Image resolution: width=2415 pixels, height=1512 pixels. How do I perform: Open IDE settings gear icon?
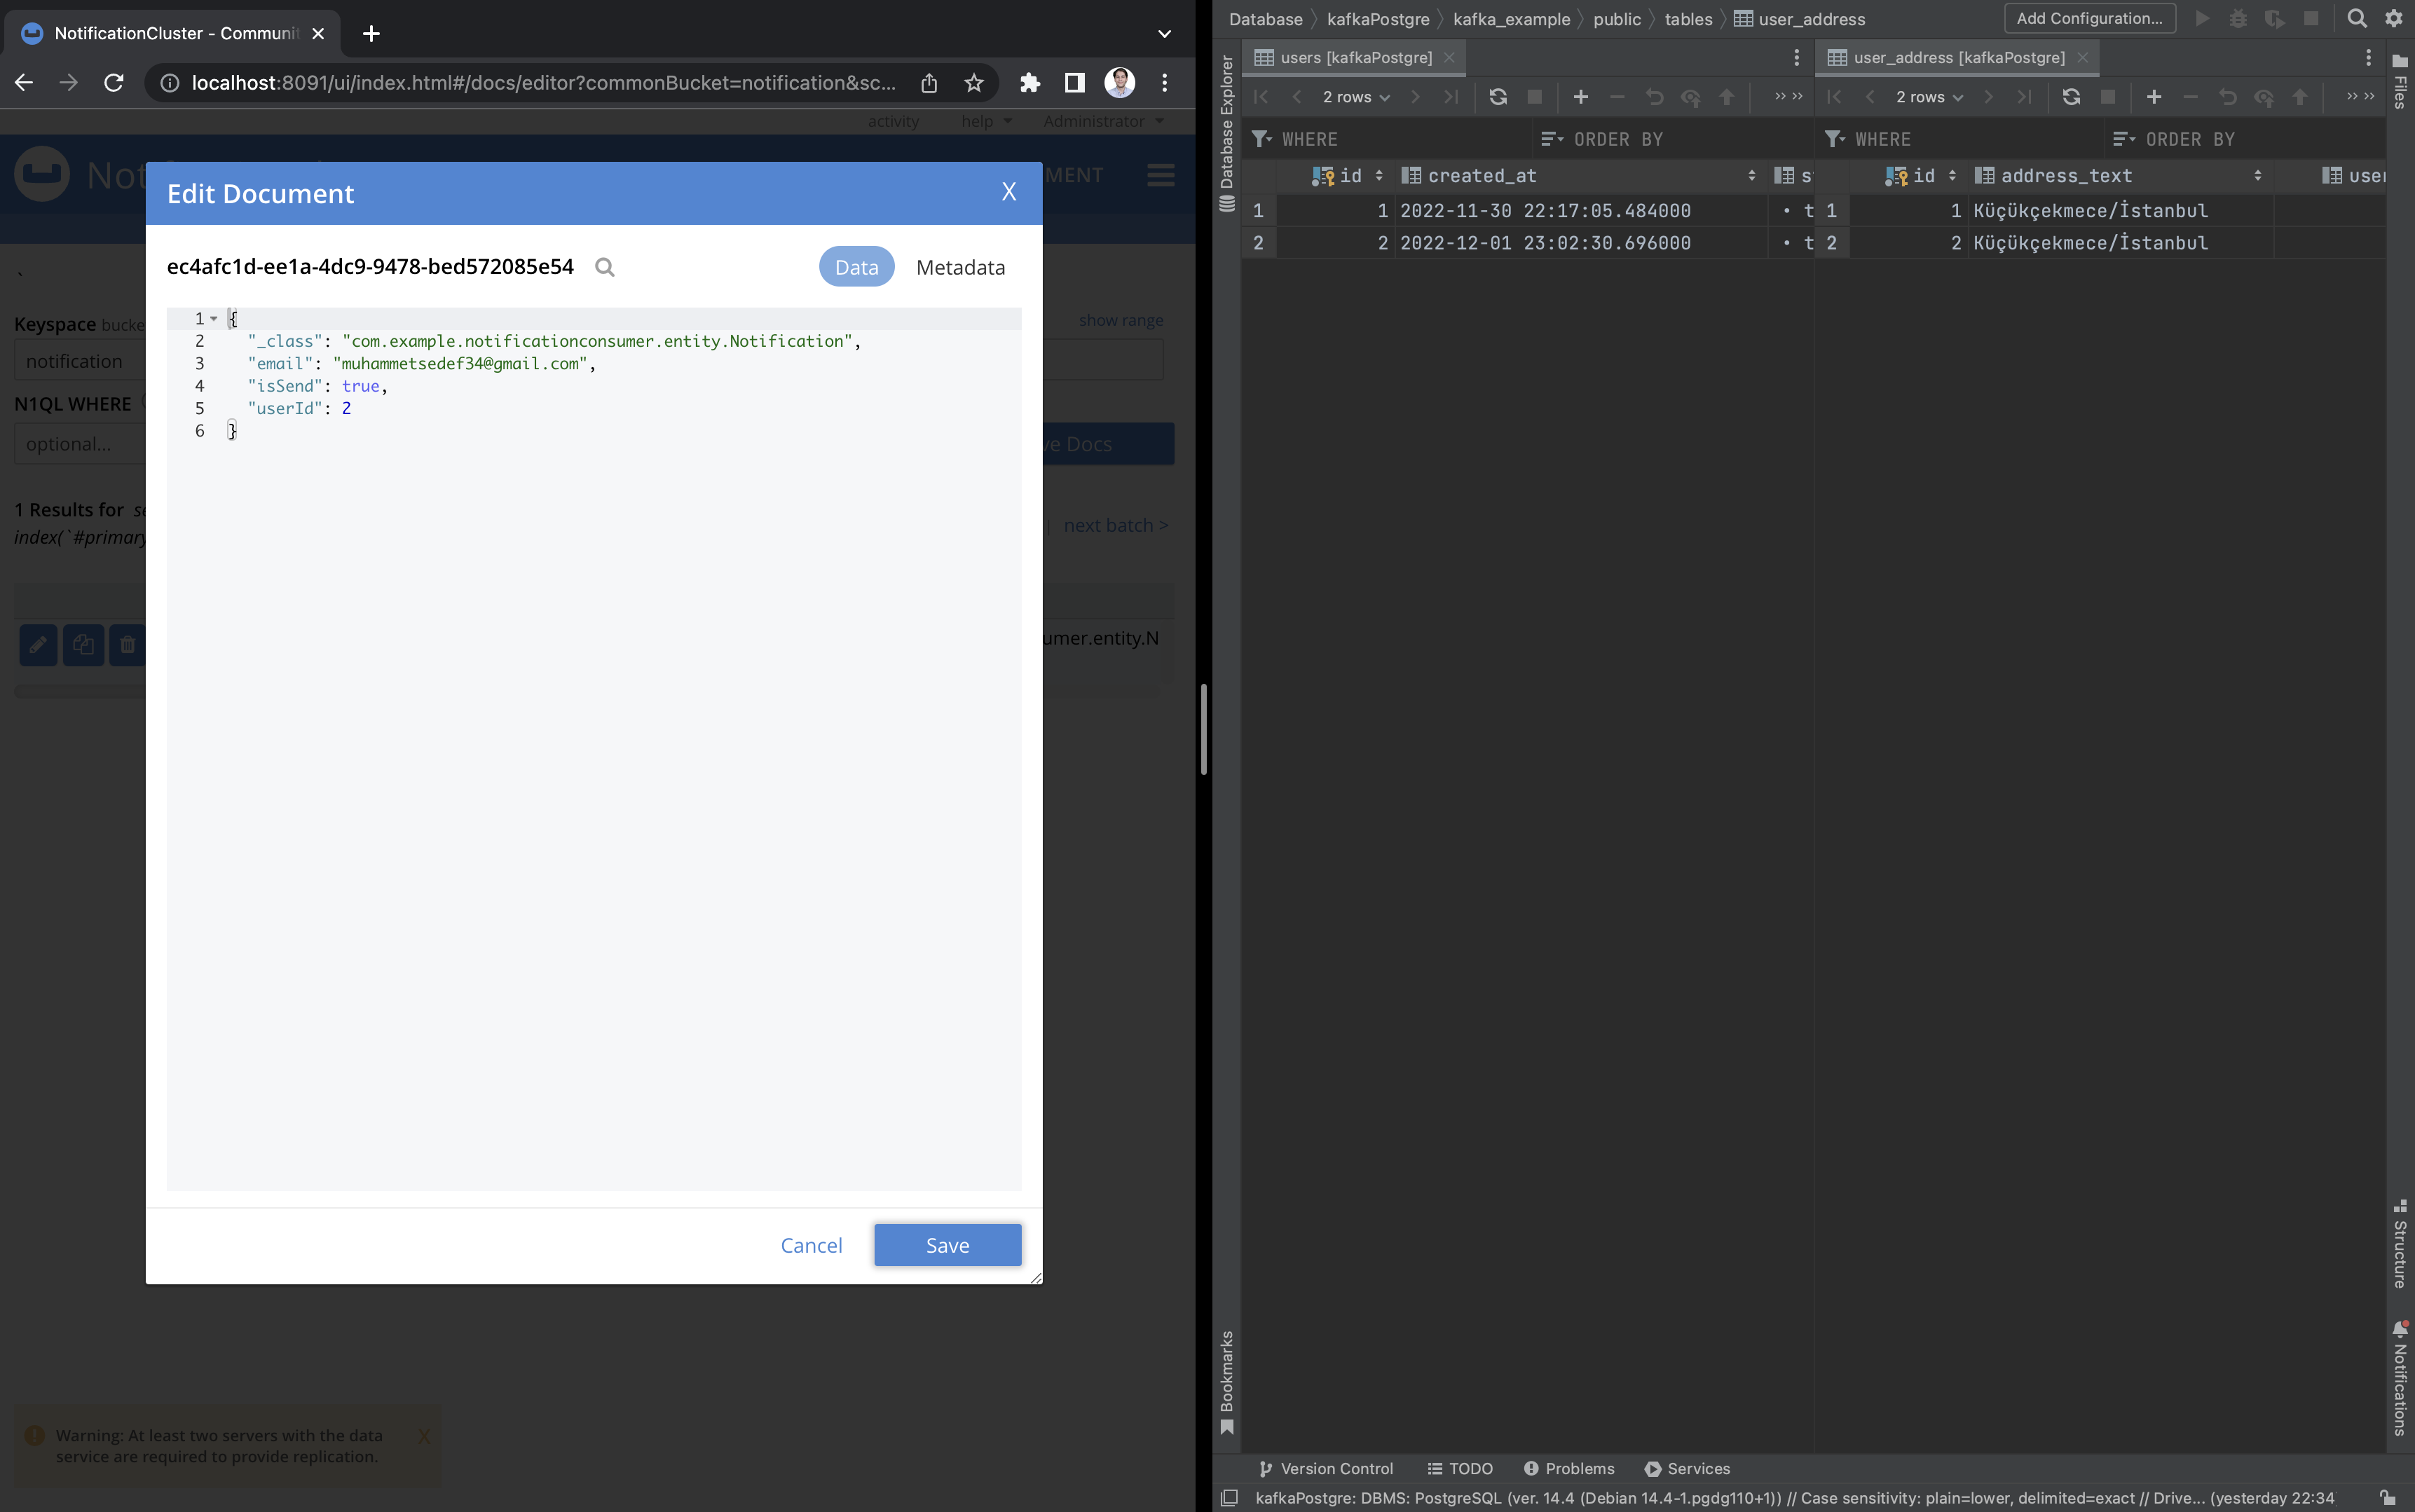2393,18
